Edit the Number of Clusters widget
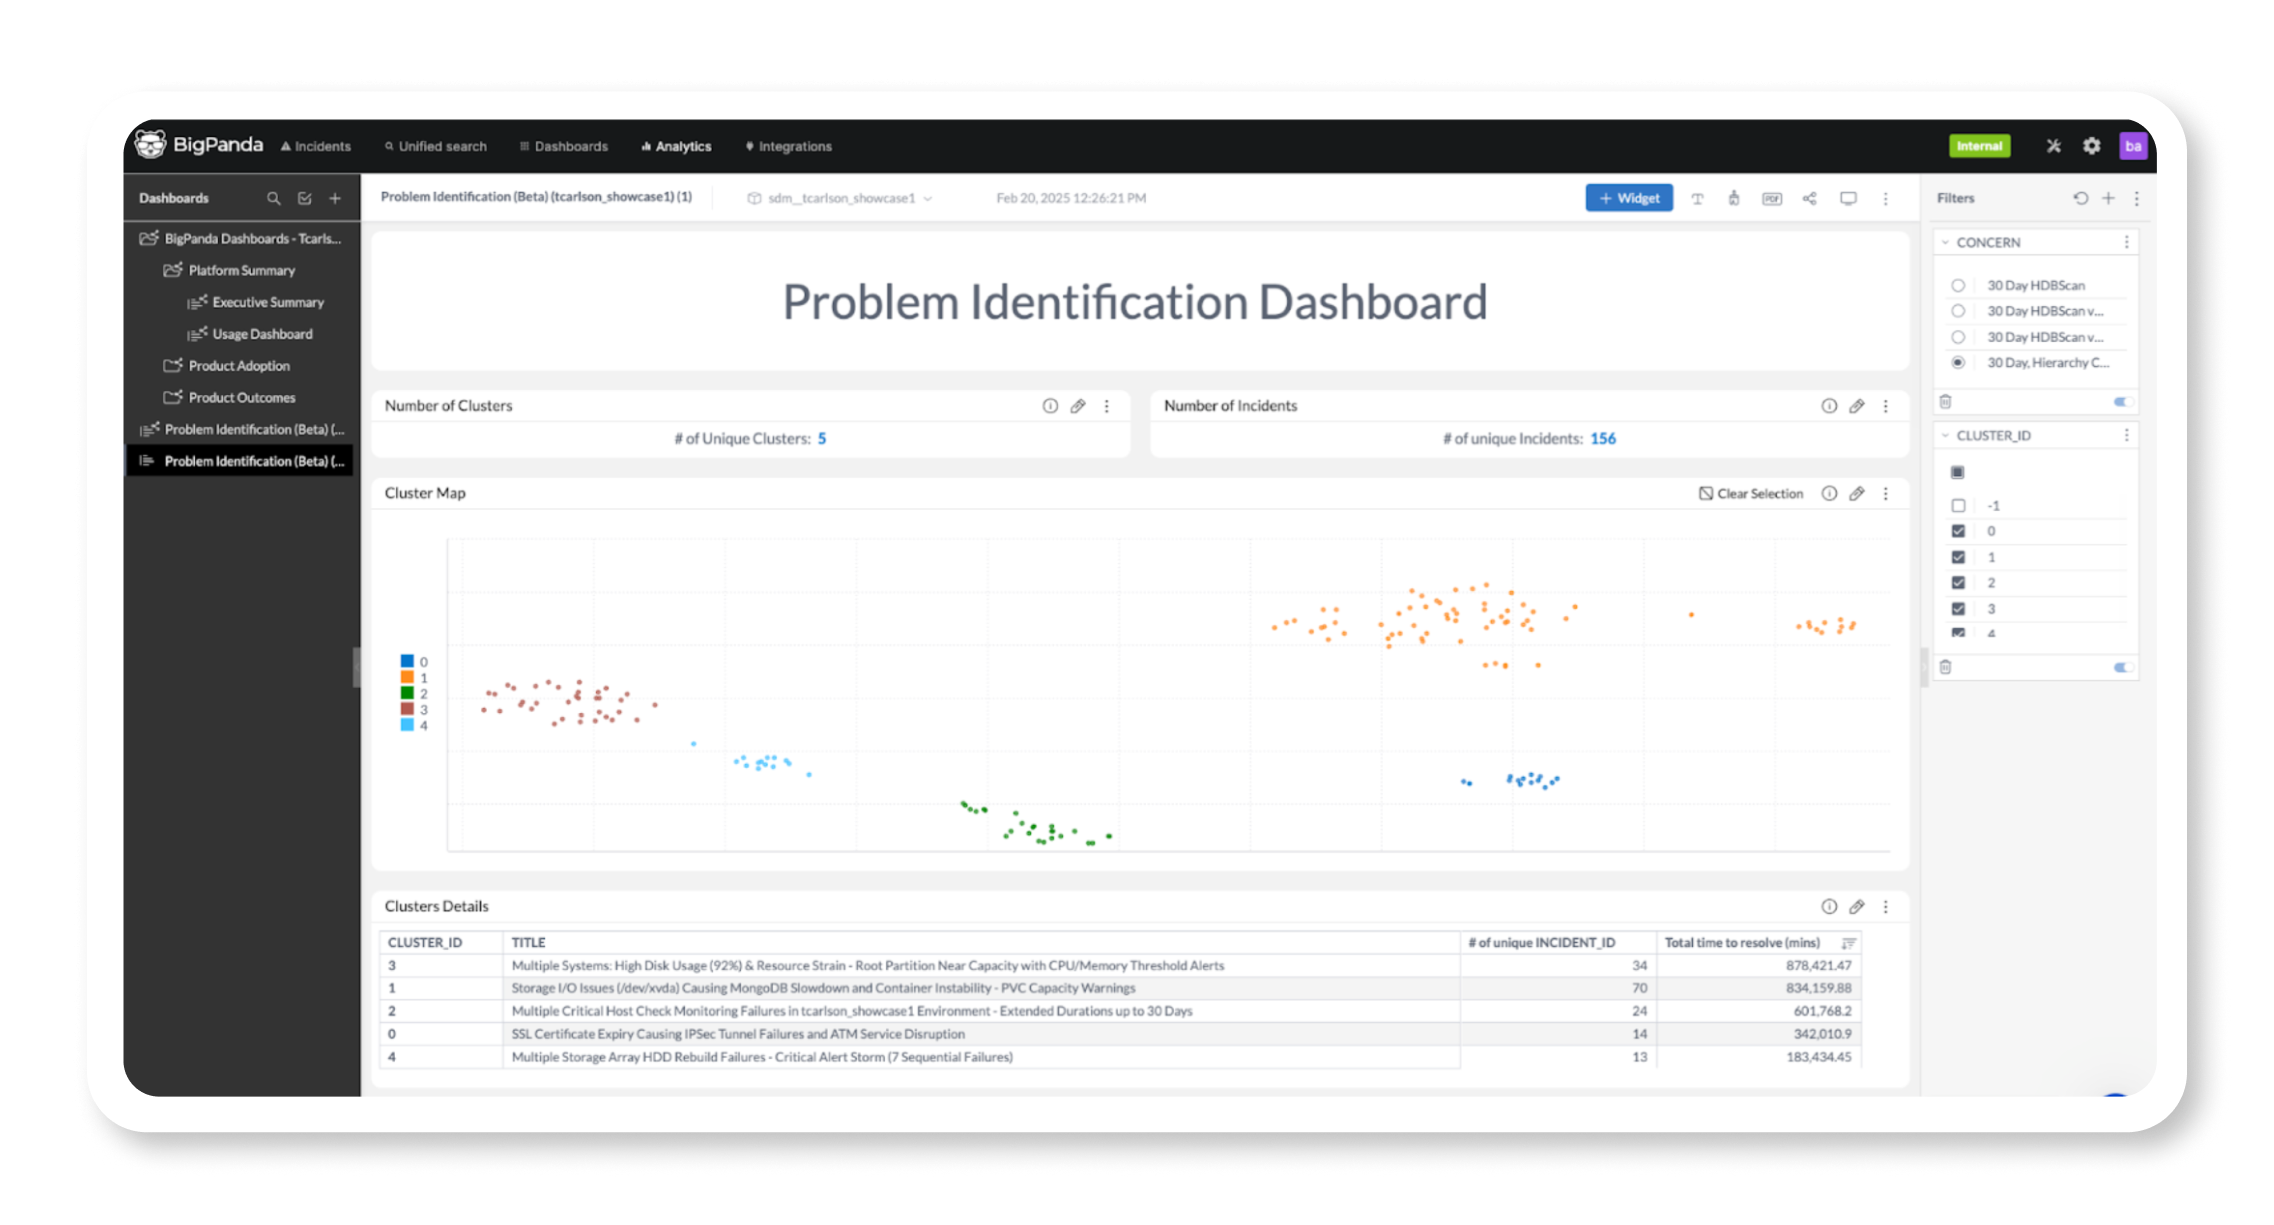 coord(1077,405)
